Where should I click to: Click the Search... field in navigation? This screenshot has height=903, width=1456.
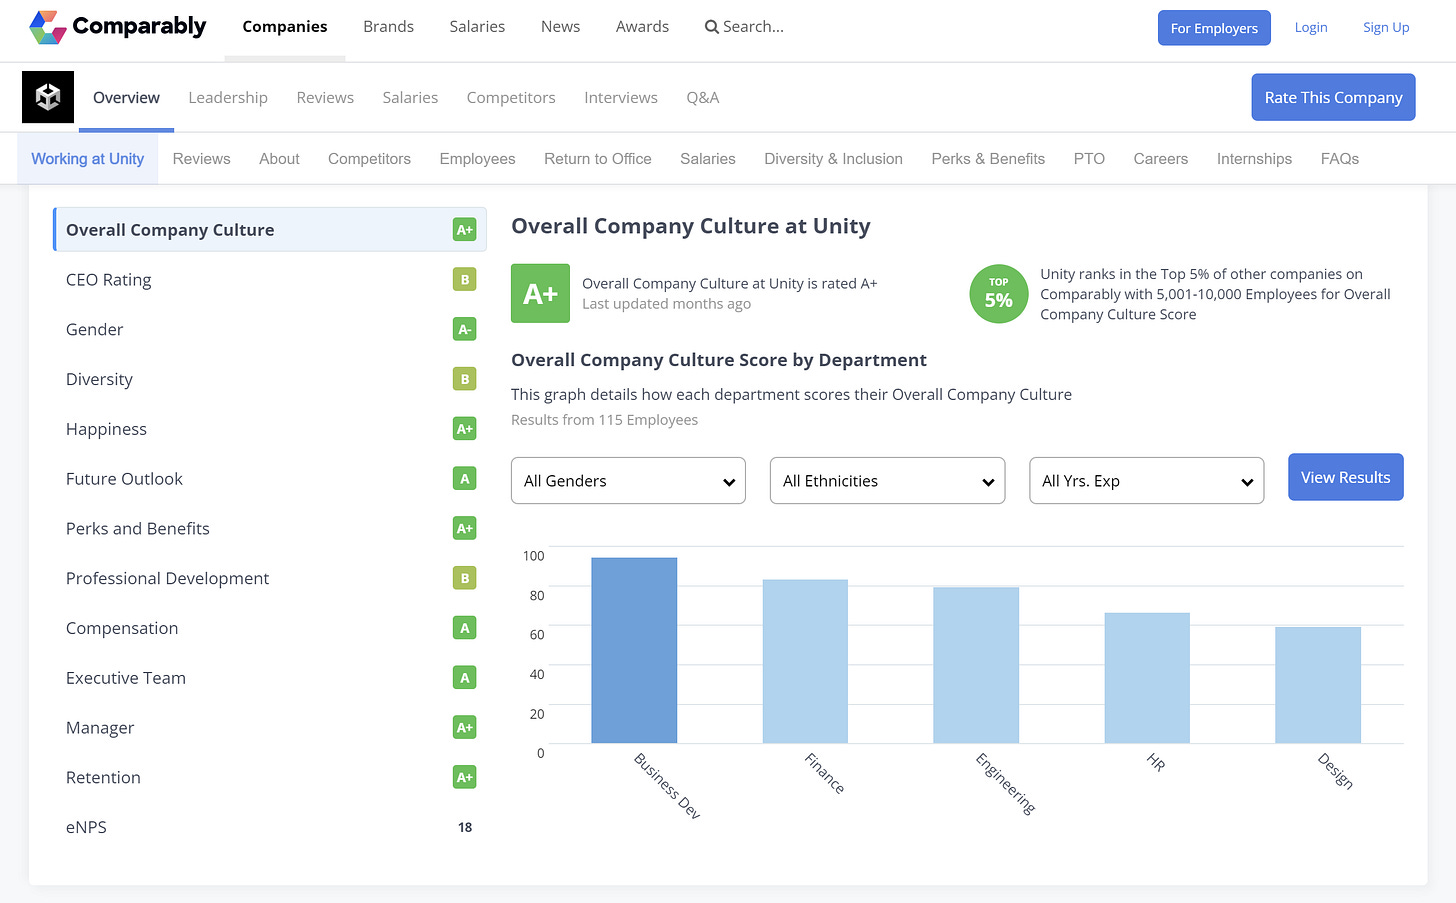(745, 27)
